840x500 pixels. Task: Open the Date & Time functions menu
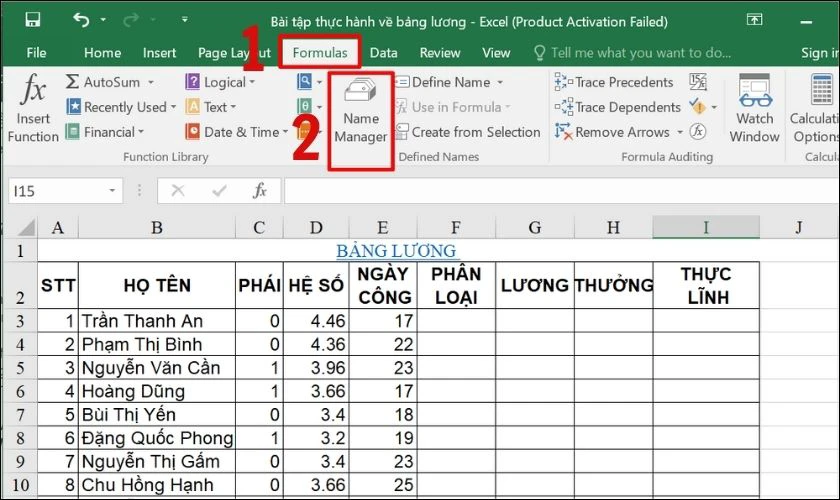(236, 132)
